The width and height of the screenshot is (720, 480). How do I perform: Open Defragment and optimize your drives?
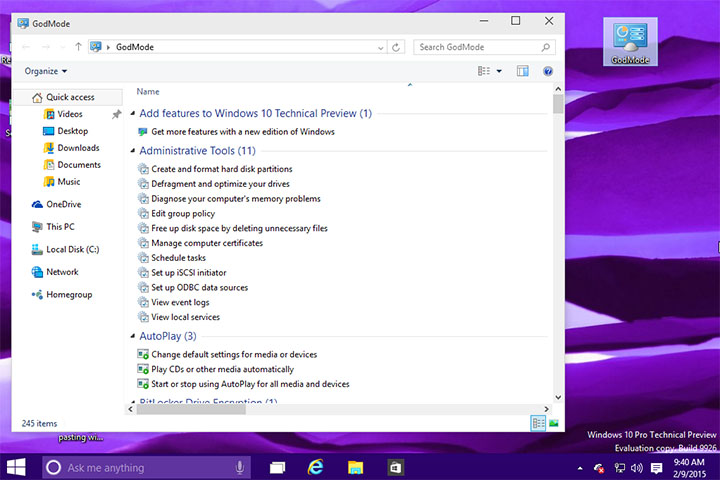[220, 184]
